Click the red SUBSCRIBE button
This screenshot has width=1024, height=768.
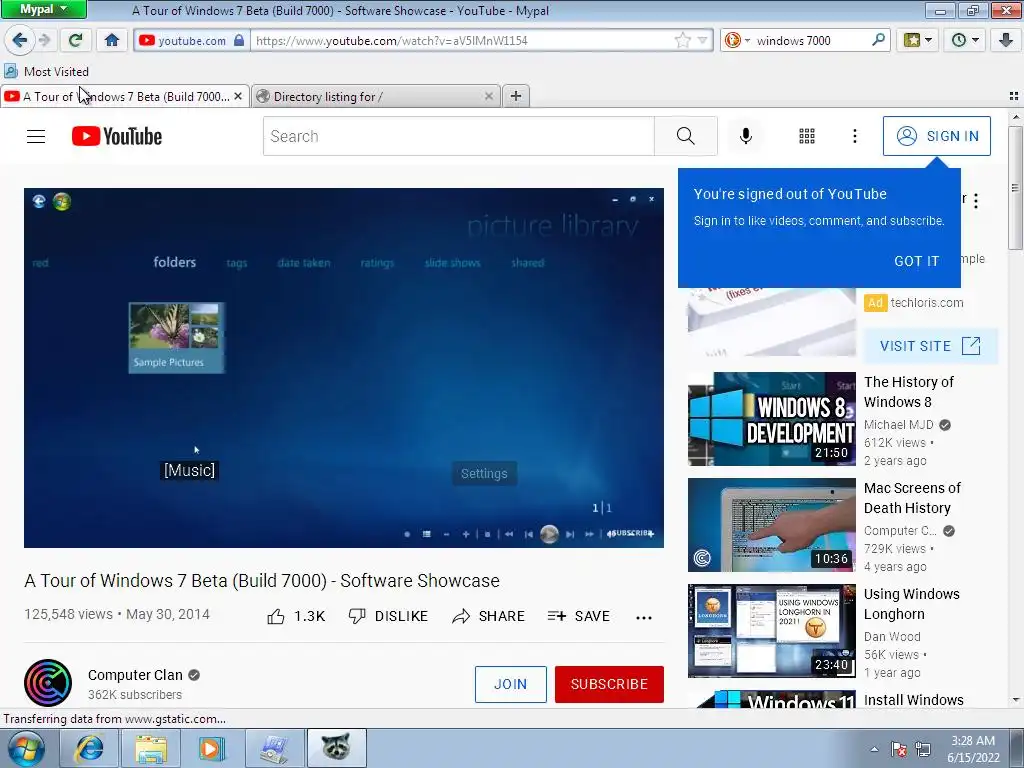(609, 684)
